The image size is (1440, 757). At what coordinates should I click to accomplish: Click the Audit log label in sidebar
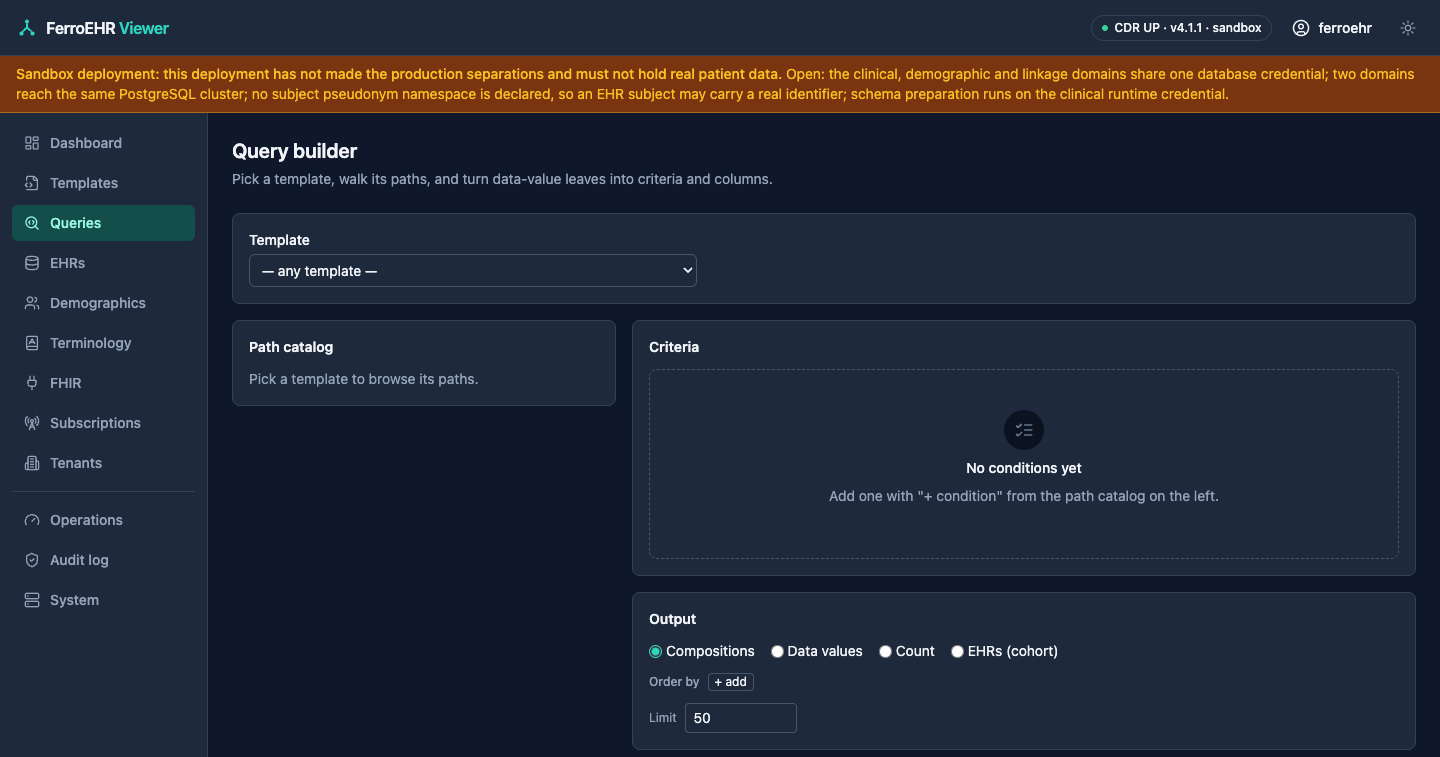point(79,560)
